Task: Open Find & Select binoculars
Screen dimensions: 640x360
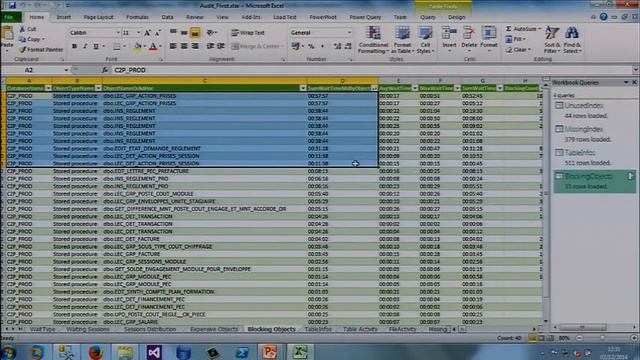Action: click(x=572, y=40)
